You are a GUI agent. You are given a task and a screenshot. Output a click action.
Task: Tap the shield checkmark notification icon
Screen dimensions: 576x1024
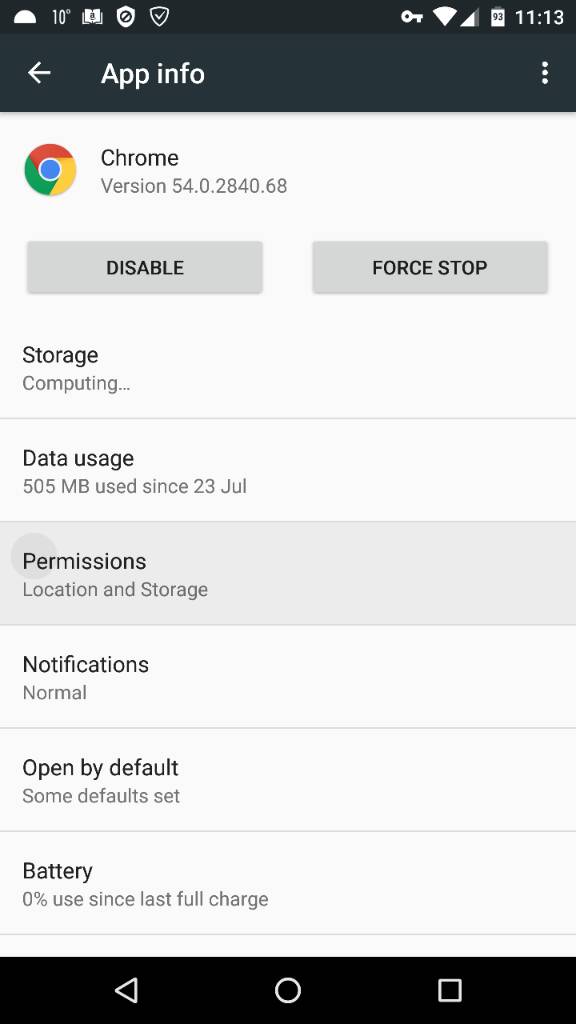(x=159, y=17)
